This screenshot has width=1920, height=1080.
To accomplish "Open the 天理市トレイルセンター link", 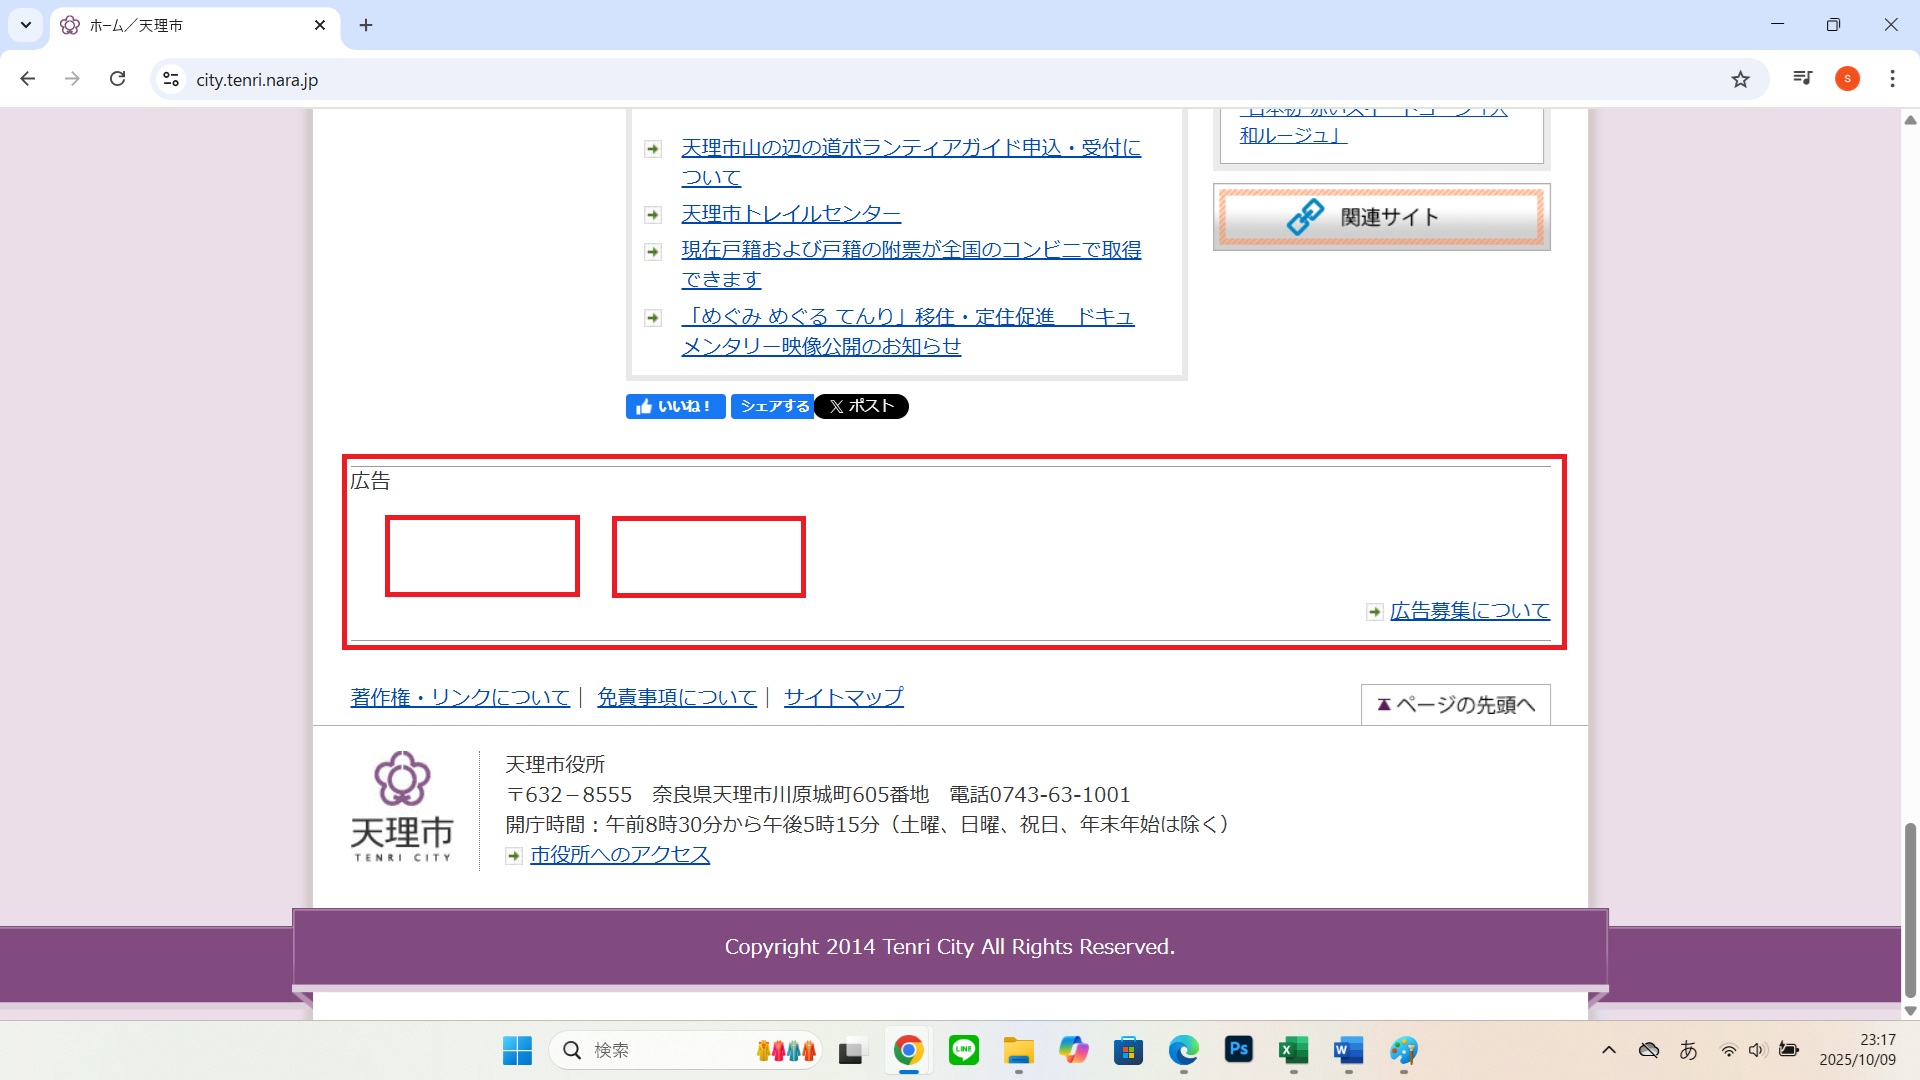I will click(790, 214).
